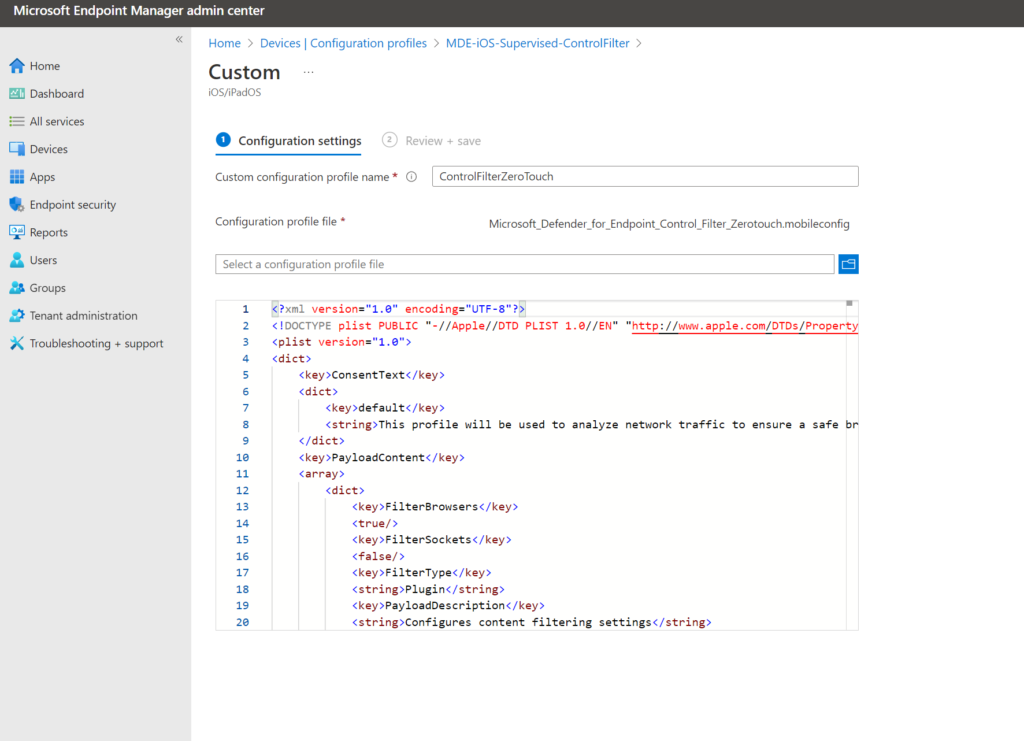Viewport: 1024px width, 741px height.
Task: Open Home in the sidebar menu
Action: pyautogui.click(x=44, y=66)
